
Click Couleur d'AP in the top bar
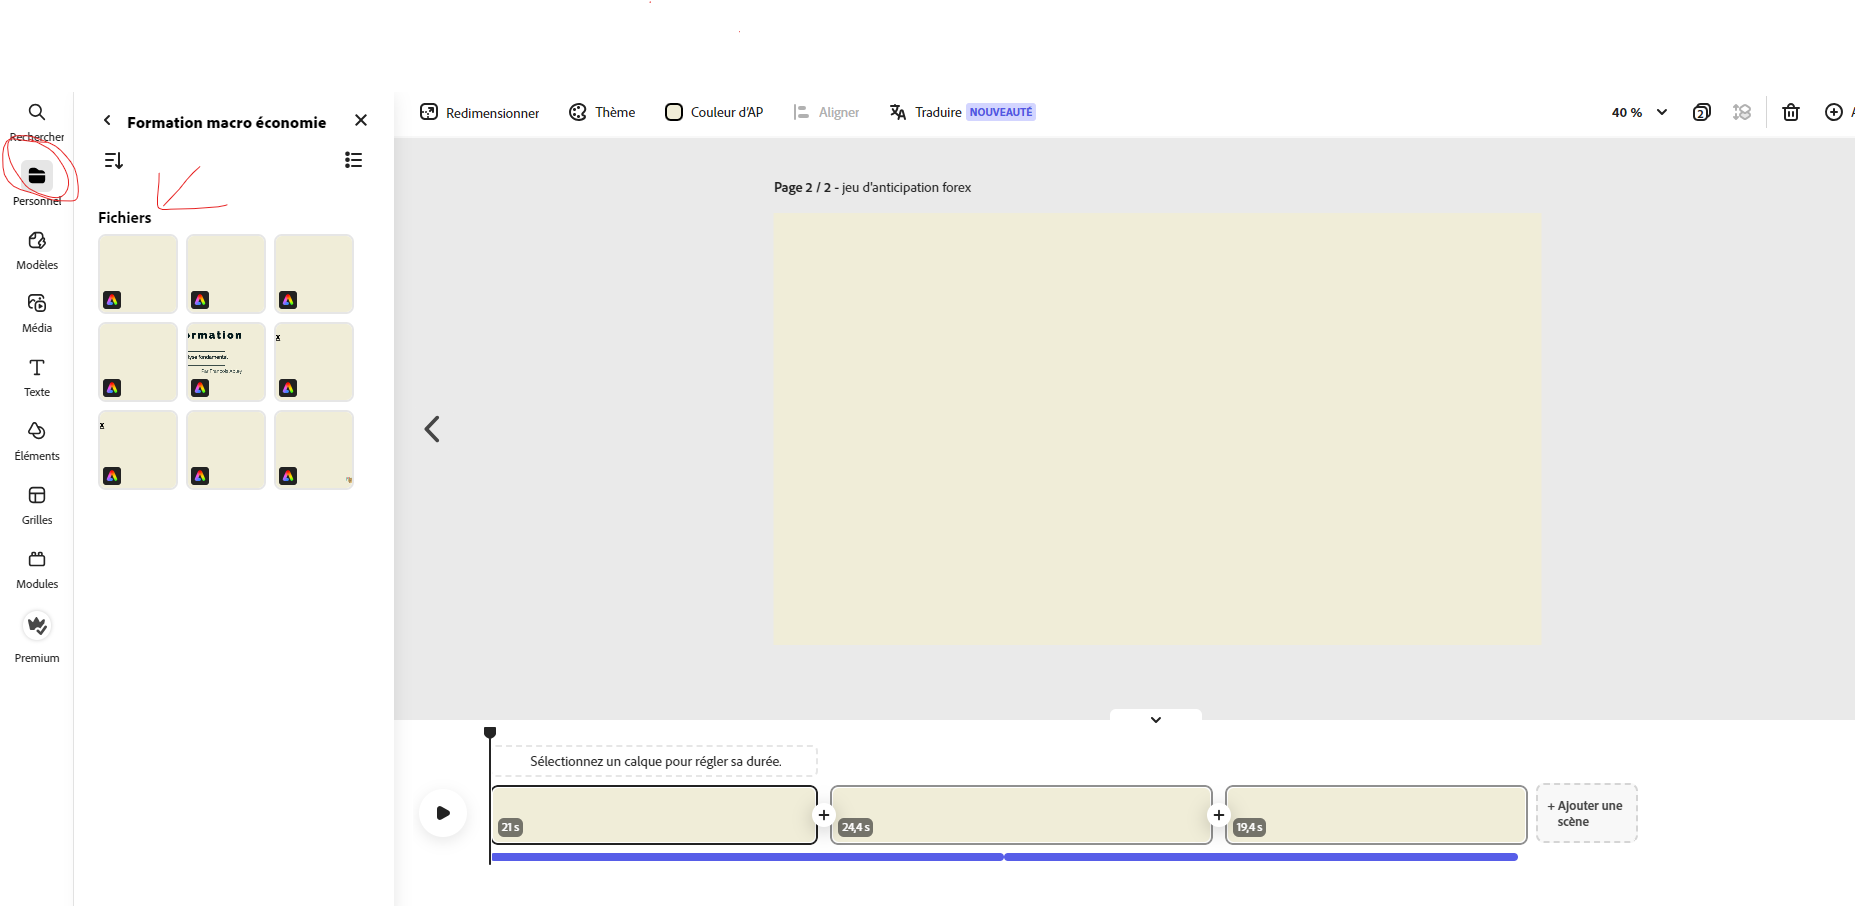tap(713, 112)
